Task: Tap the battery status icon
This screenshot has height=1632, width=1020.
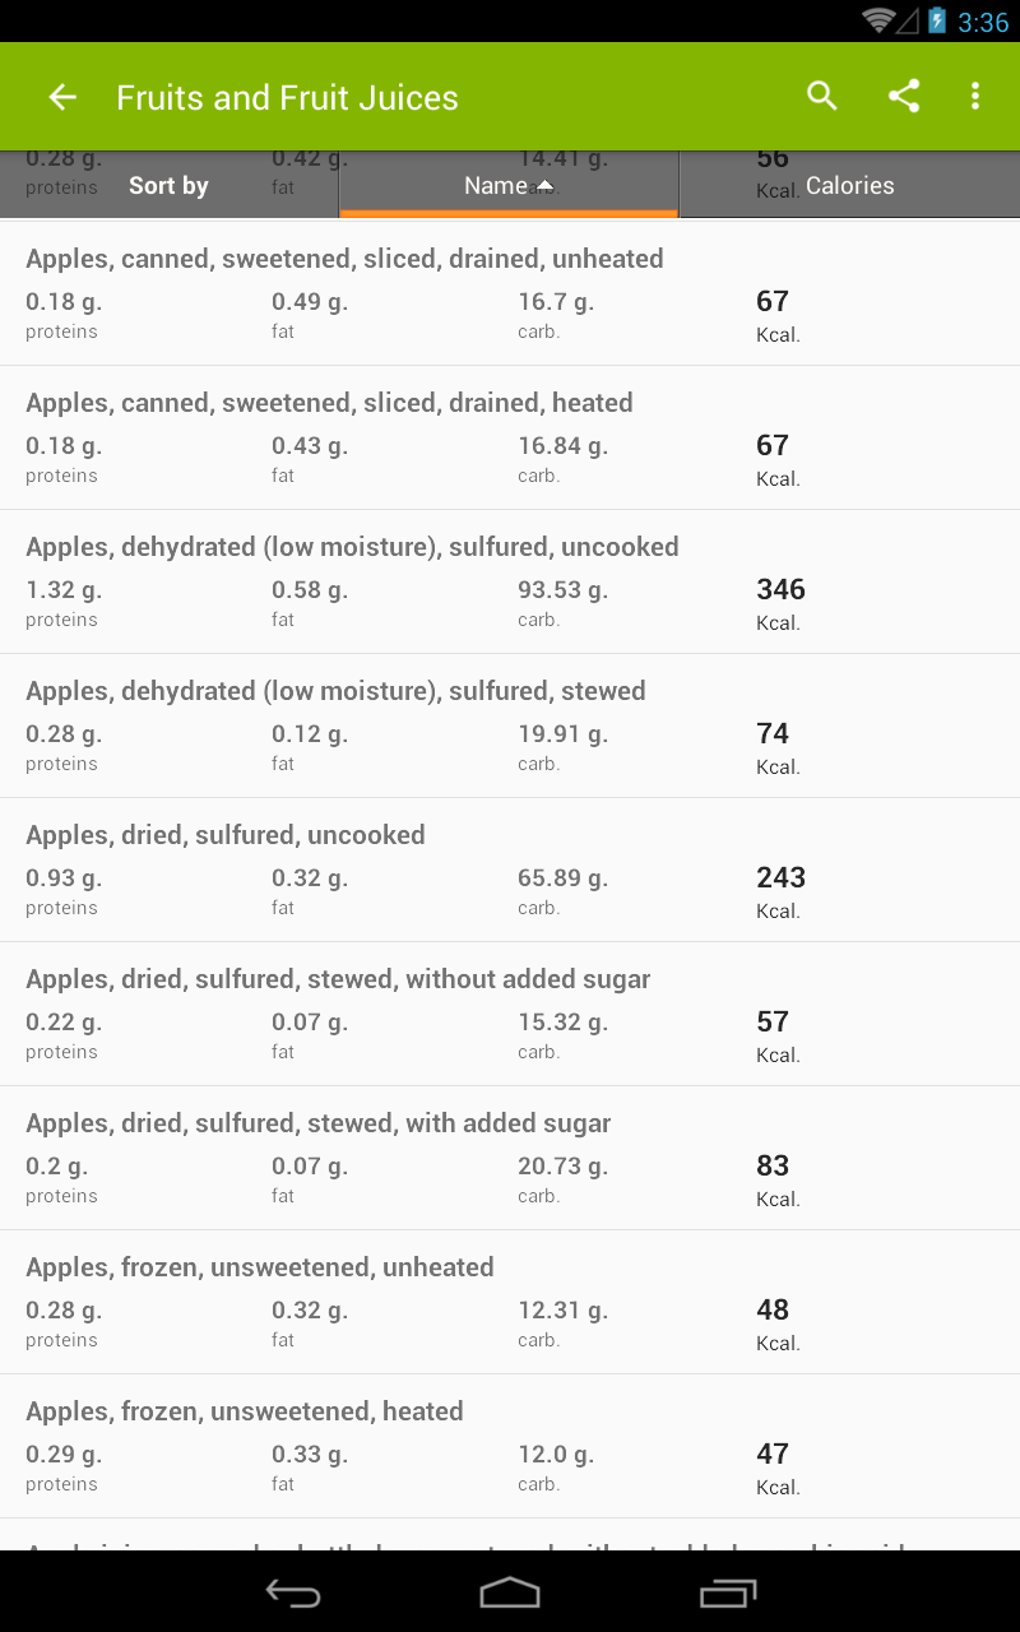Action: [937, 21]
